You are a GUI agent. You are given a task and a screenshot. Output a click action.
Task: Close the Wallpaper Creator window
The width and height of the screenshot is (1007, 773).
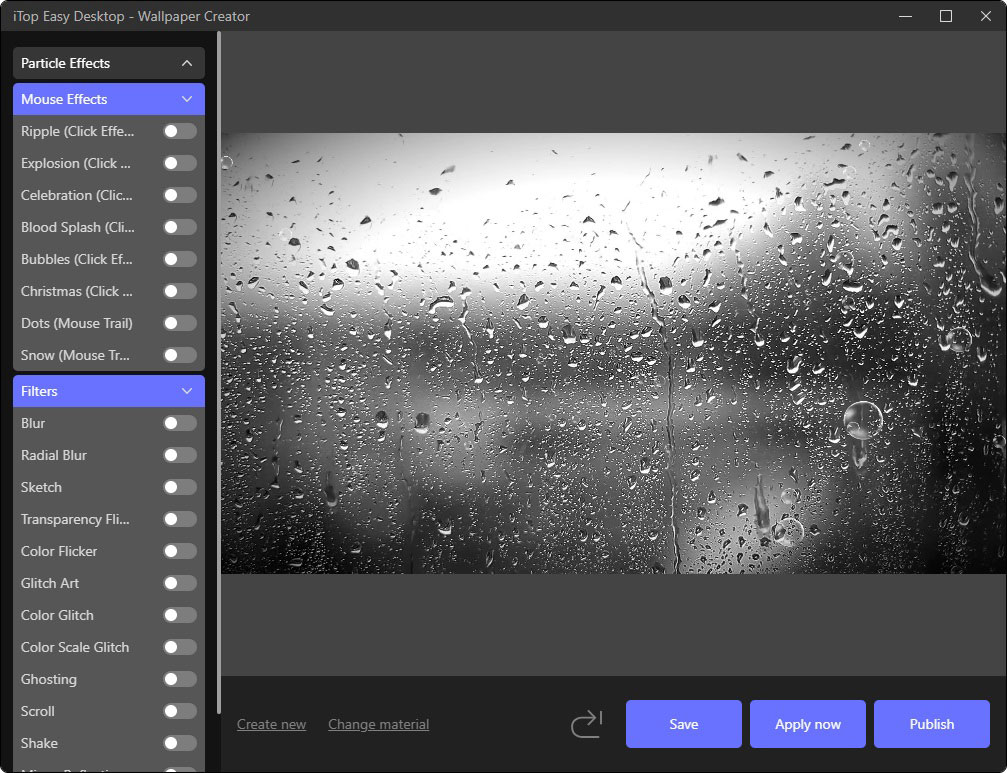click(x=985, y=16)
